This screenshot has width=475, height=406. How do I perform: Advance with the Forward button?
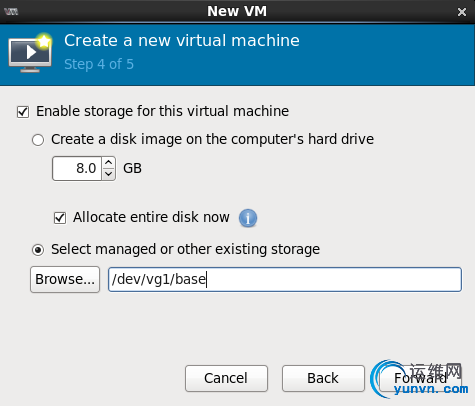[x=420, y=378]
